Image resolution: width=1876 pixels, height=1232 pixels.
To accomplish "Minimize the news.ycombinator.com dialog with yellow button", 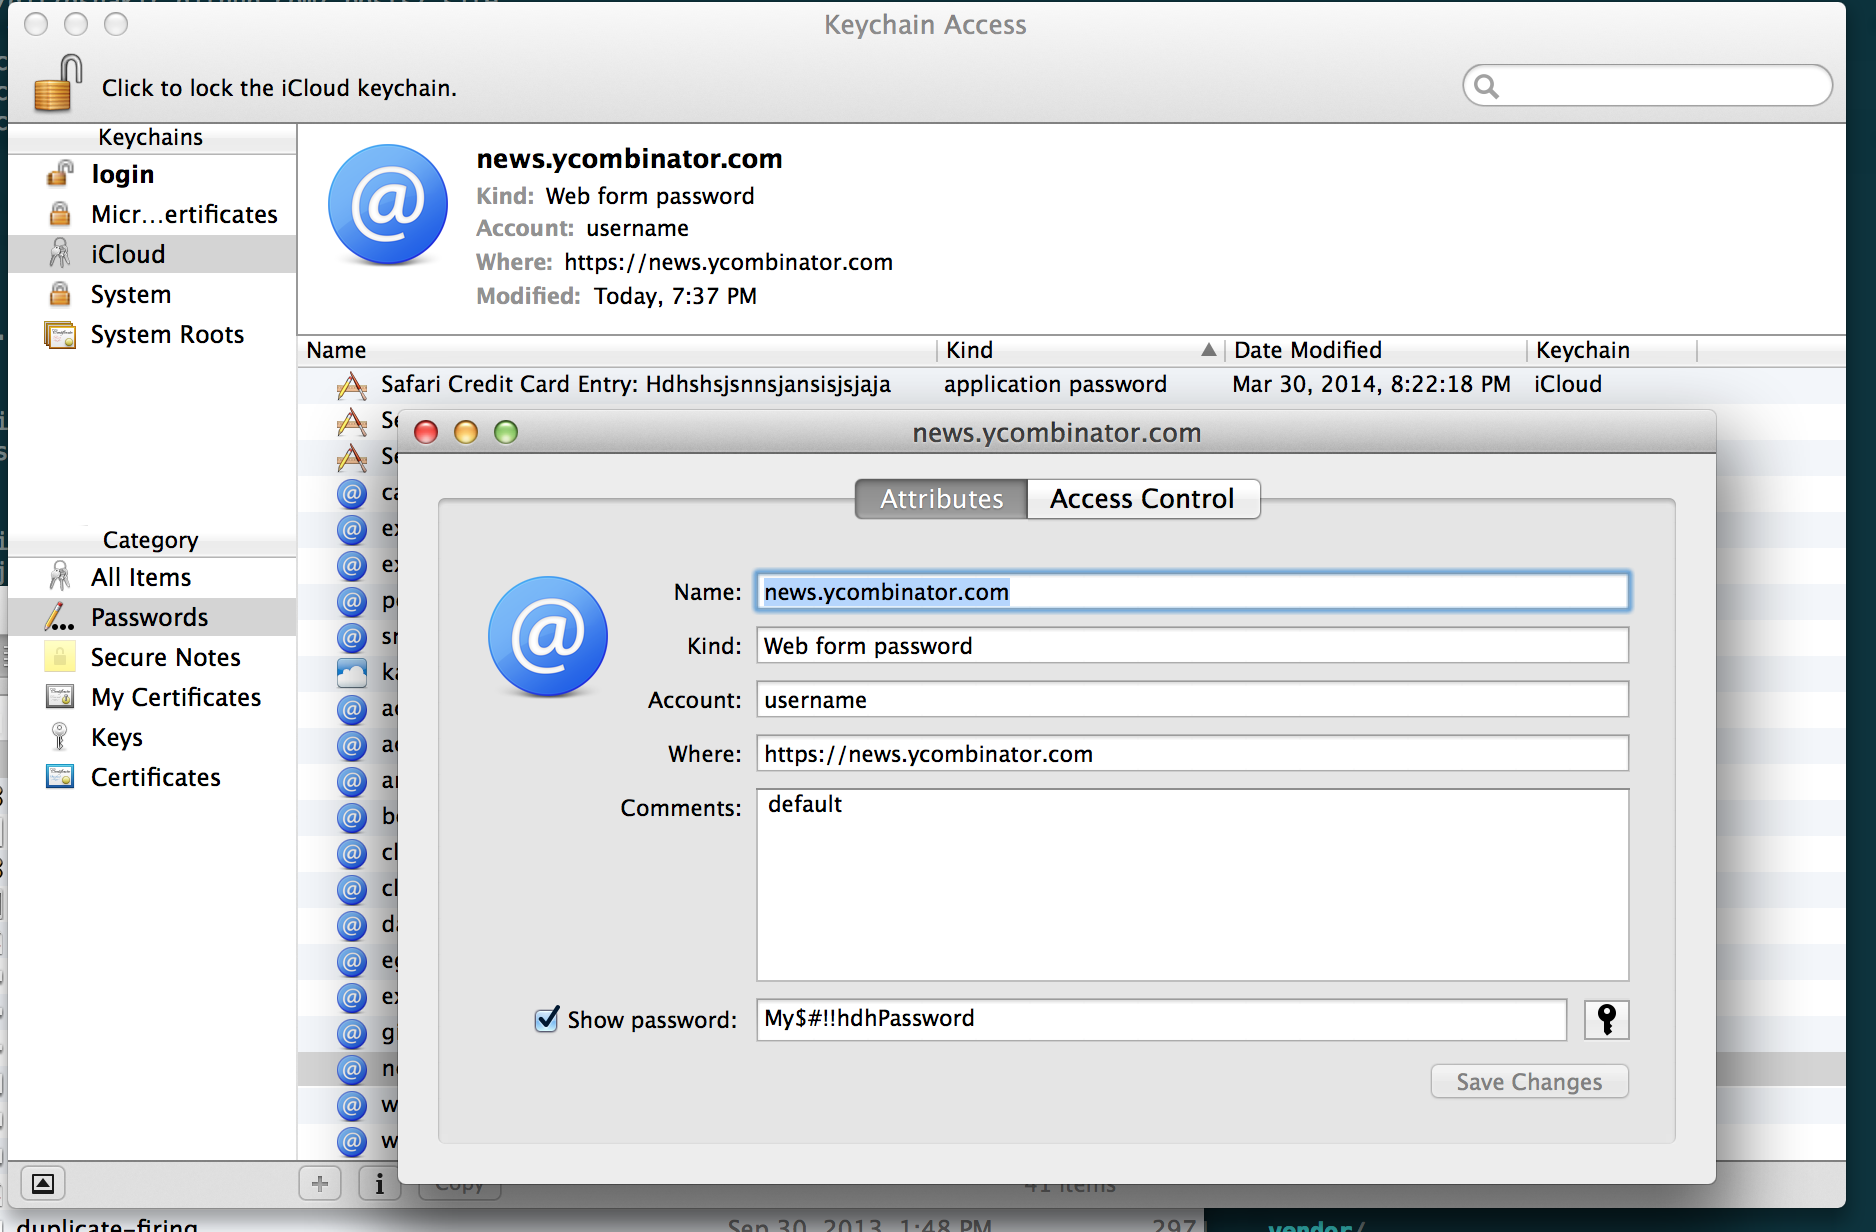I will pyautogui.click(x=466, y=432).
